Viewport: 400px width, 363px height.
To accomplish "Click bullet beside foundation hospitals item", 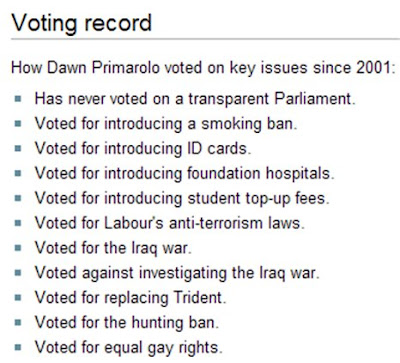I will point(18,173).
